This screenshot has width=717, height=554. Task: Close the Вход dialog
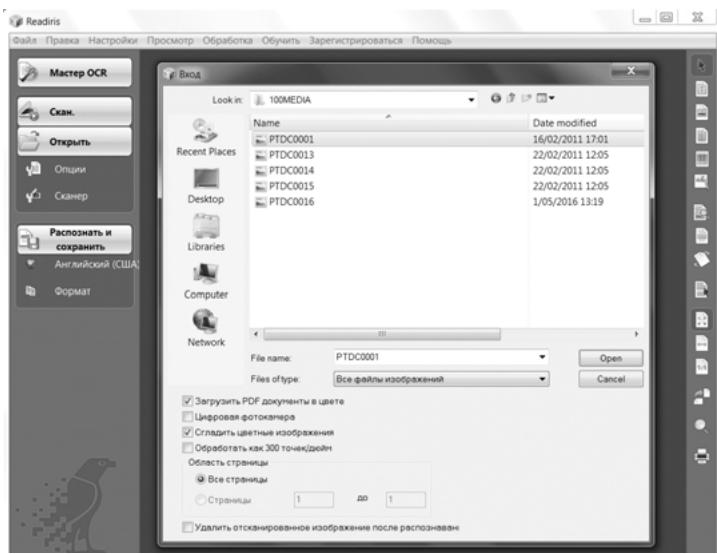(631, 71)
